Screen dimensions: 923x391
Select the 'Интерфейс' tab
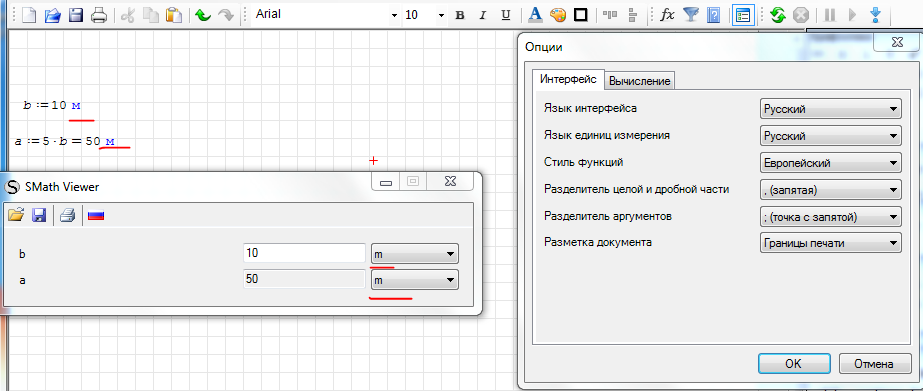click(x=568, y=79)
